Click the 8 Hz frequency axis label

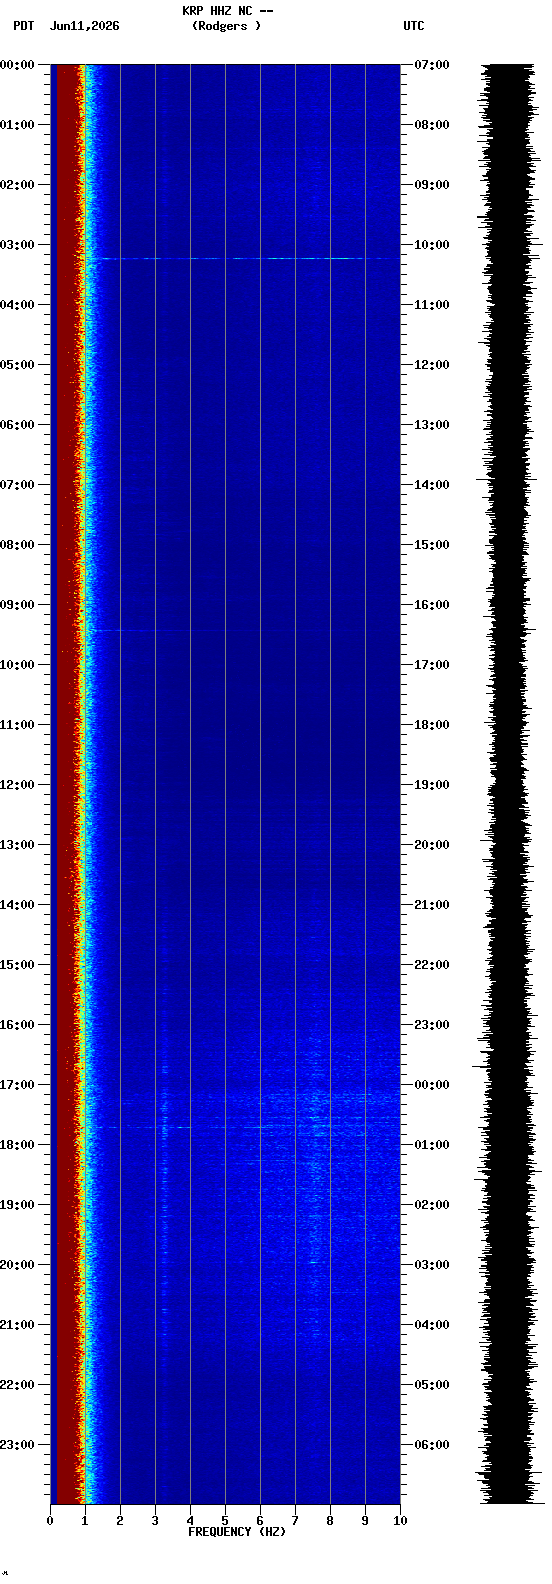(330, 1521)
